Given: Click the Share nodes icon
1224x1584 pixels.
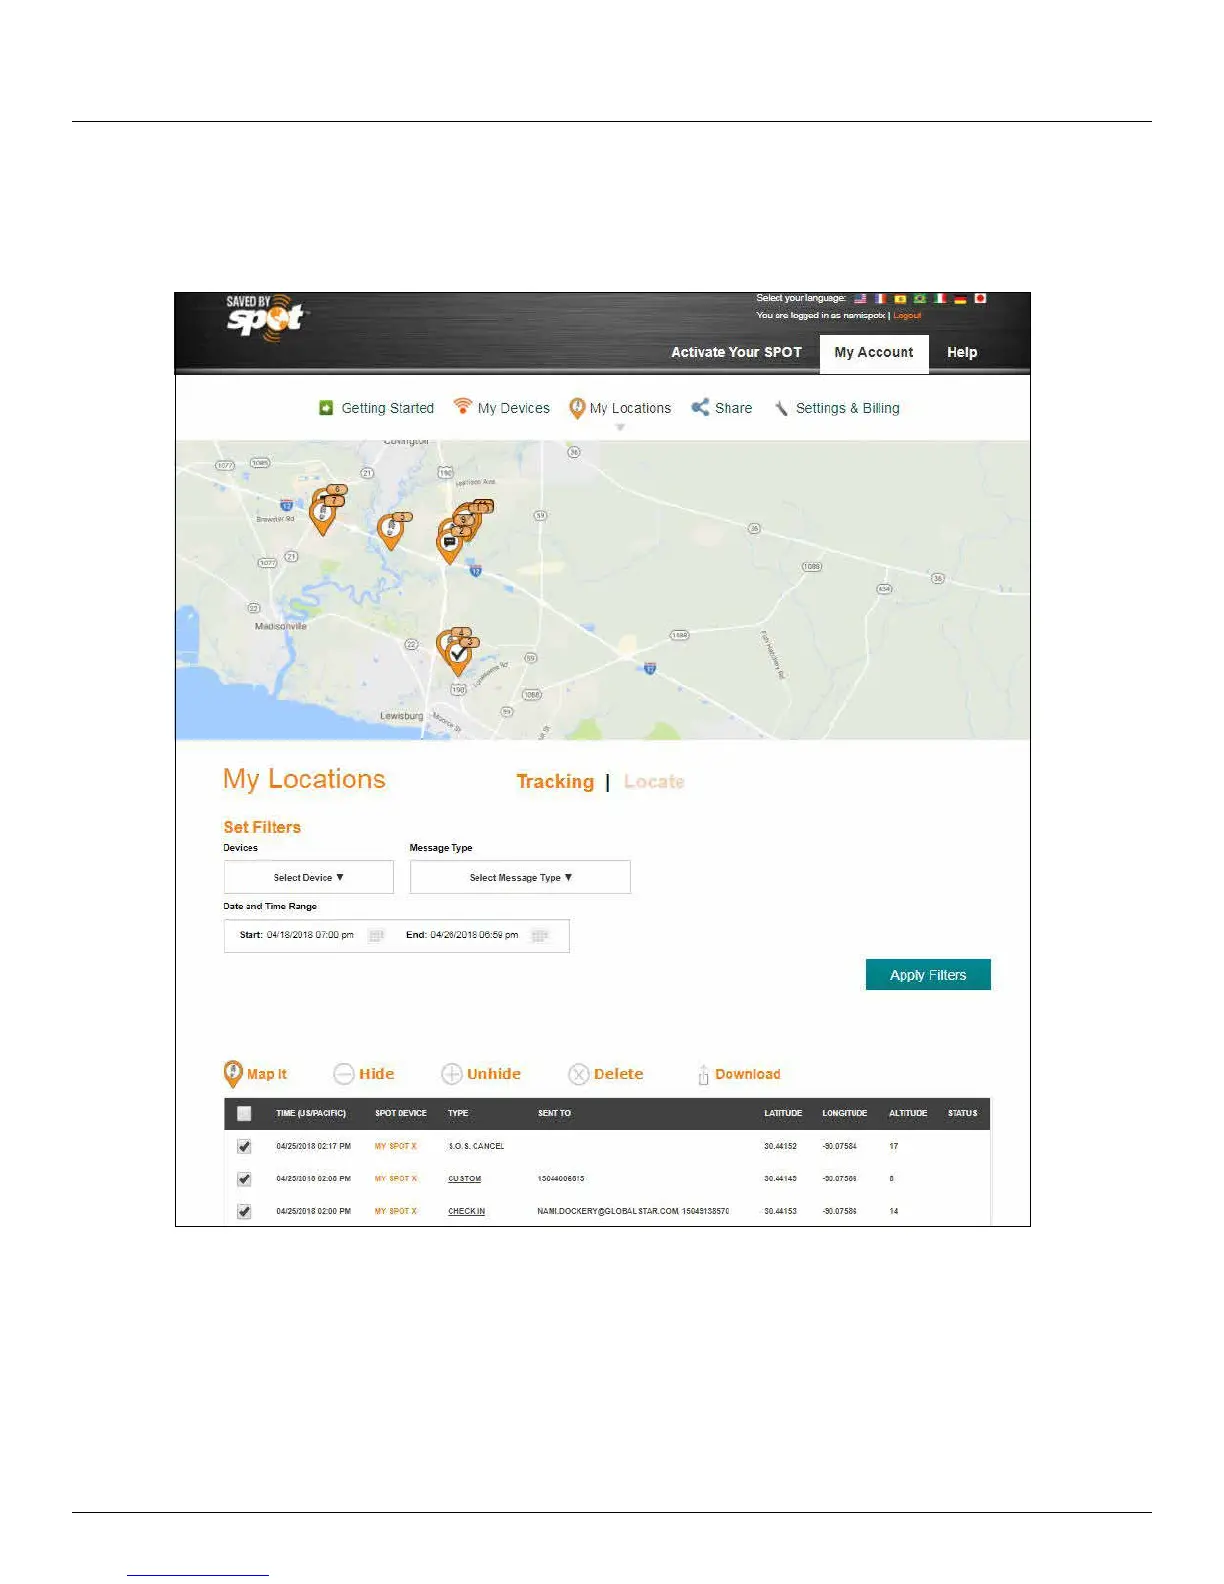Looking at the screenshot, I should coord(700,407).
